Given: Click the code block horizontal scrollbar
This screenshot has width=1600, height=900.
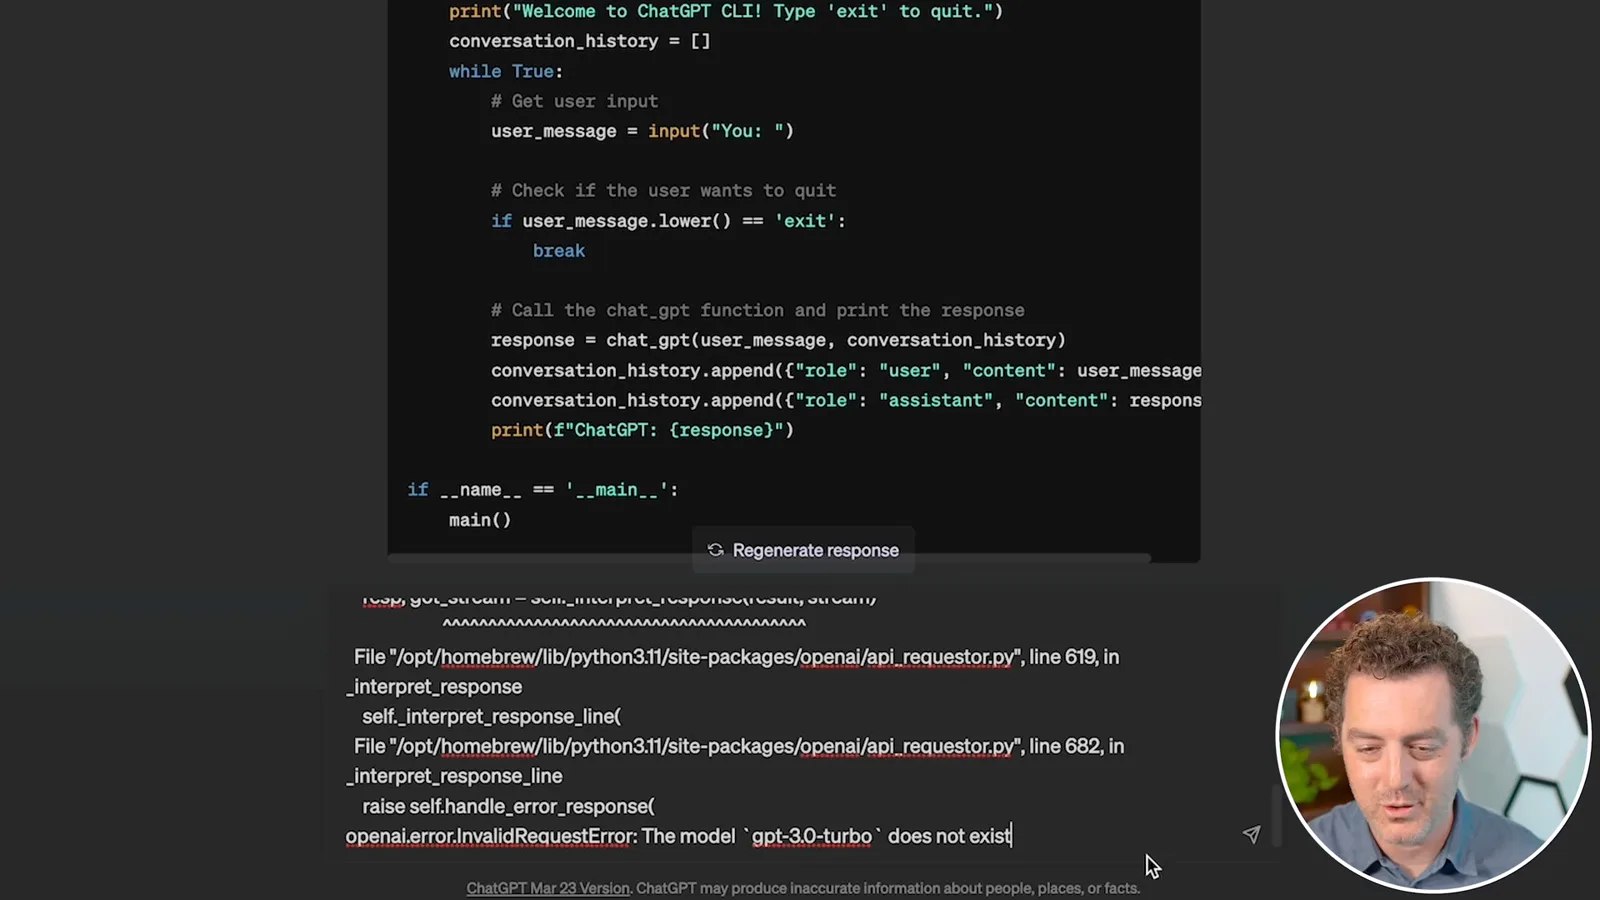Looking at the screenshot, I should pos(769,558).
